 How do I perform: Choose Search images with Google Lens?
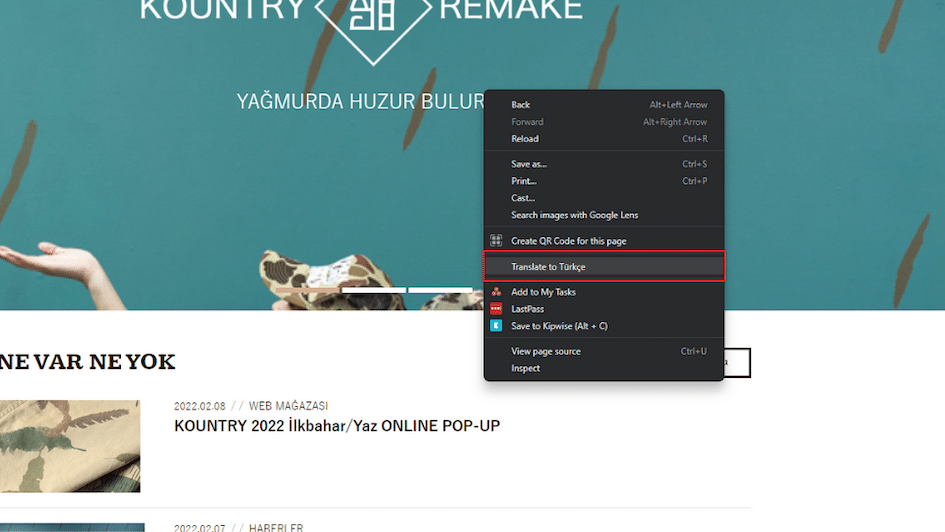(x=604, y=215)
